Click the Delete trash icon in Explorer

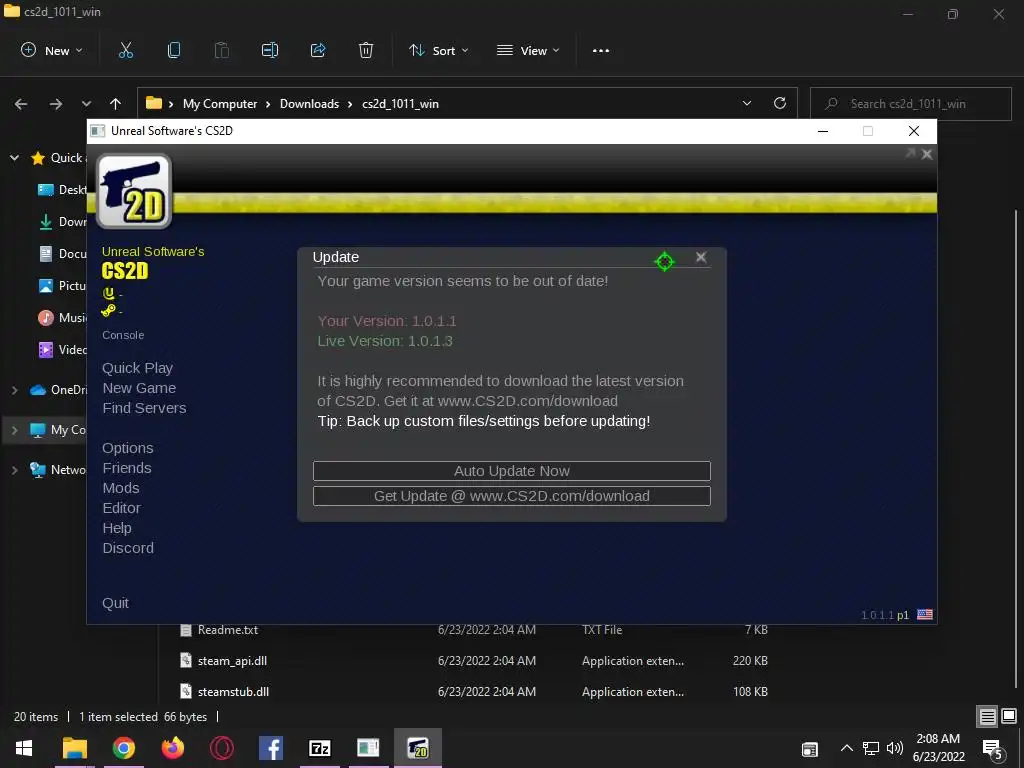[366, 50]
